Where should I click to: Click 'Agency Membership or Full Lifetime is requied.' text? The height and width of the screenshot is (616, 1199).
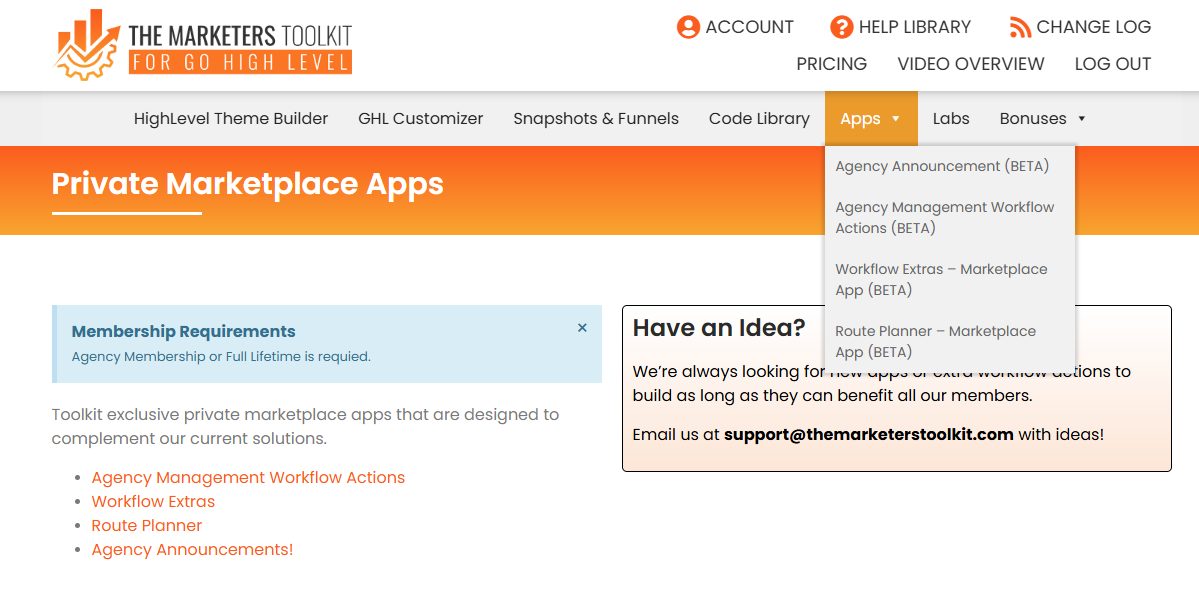[x=221, y=357]
